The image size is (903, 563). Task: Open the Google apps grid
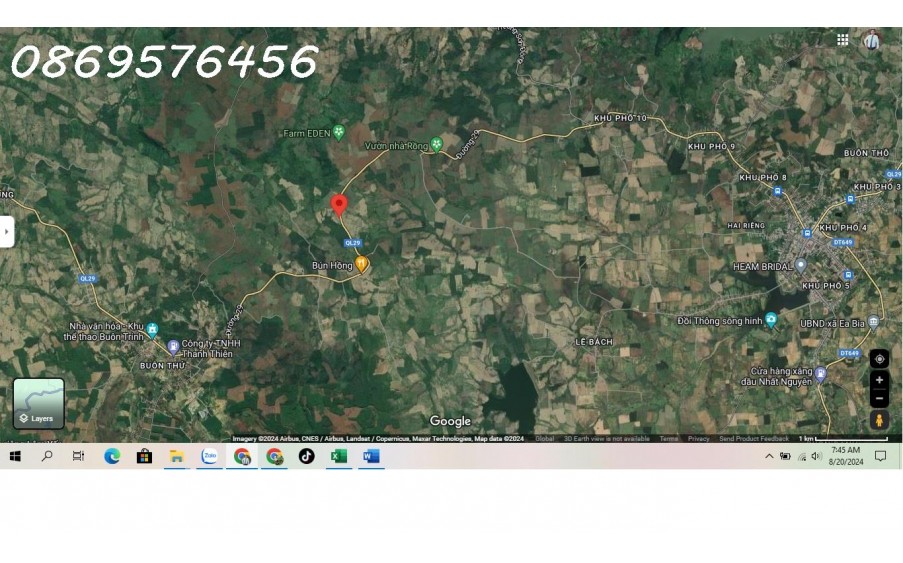(843, 40)
